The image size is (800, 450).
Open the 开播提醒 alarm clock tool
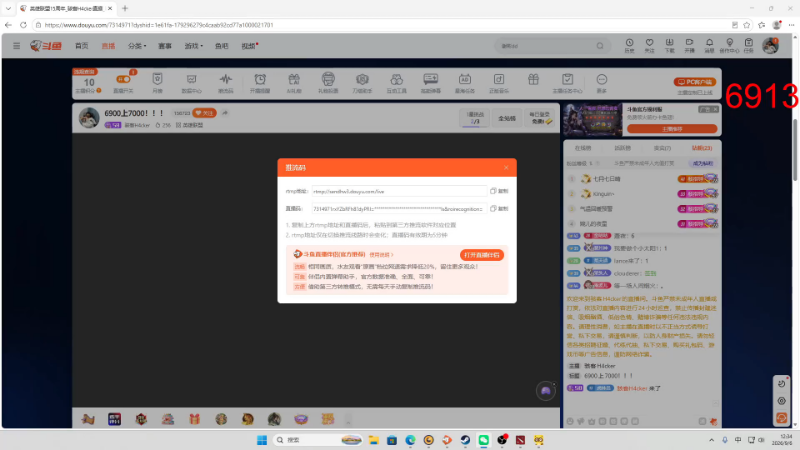point(260,83)
